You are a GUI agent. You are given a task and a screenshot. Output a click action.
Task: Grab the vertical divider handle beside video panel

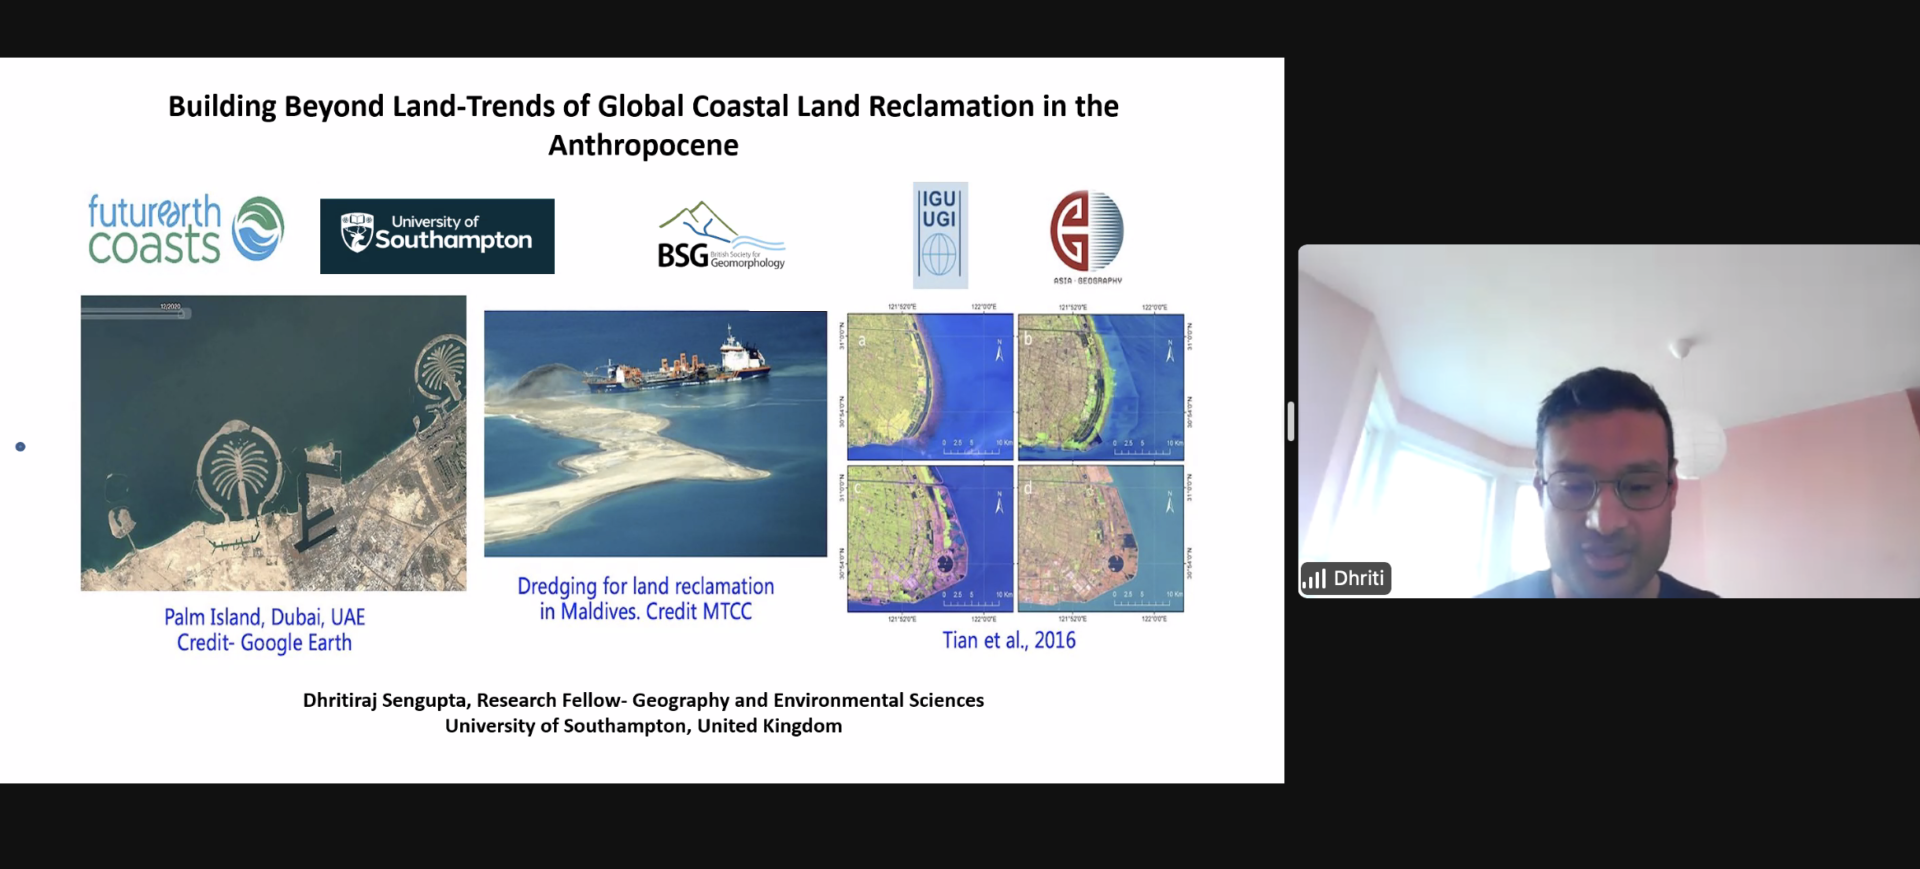pos(1290,421)
